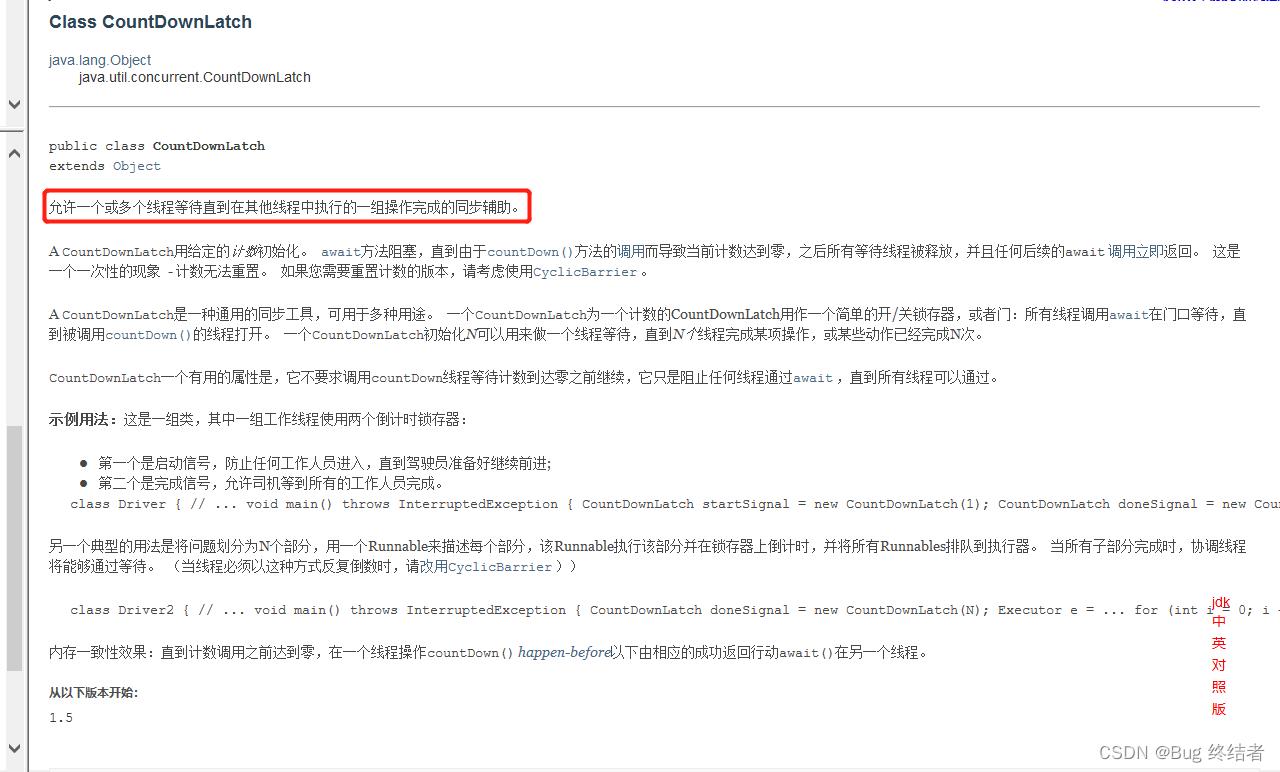Click the Class CountDownLatch heading
Image resolution: width=1280 pixels, height=772 pixels.
coord(150,22)
